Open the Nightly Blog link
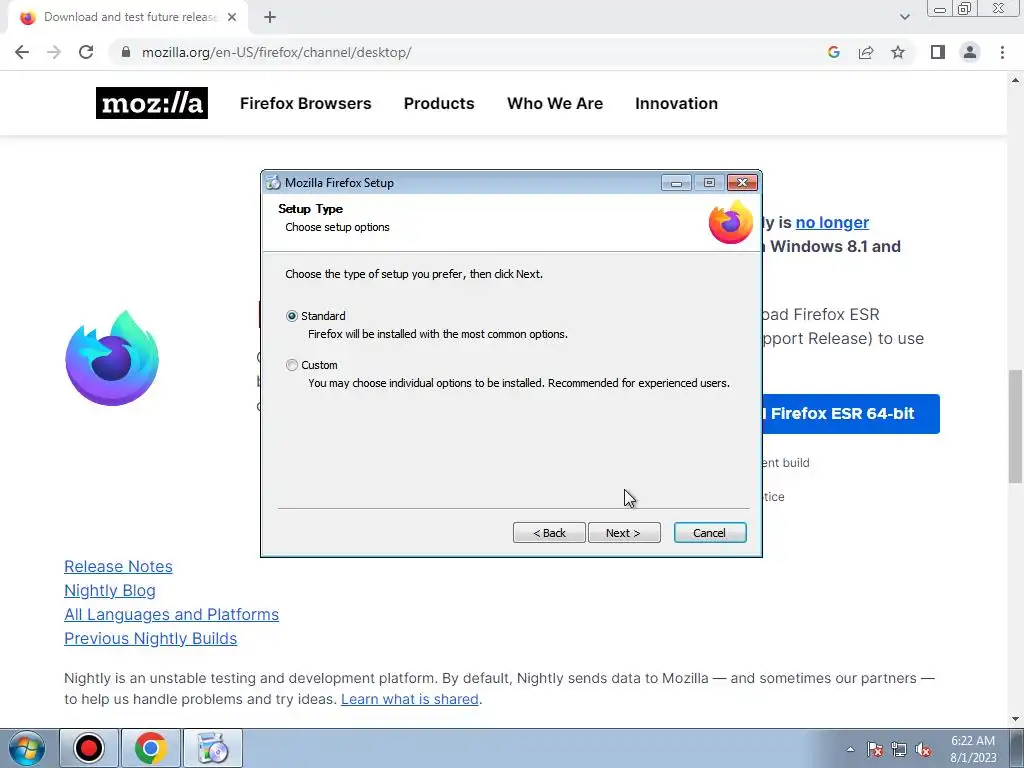This screenshot has height=768, width=1024. click(110, 590)
